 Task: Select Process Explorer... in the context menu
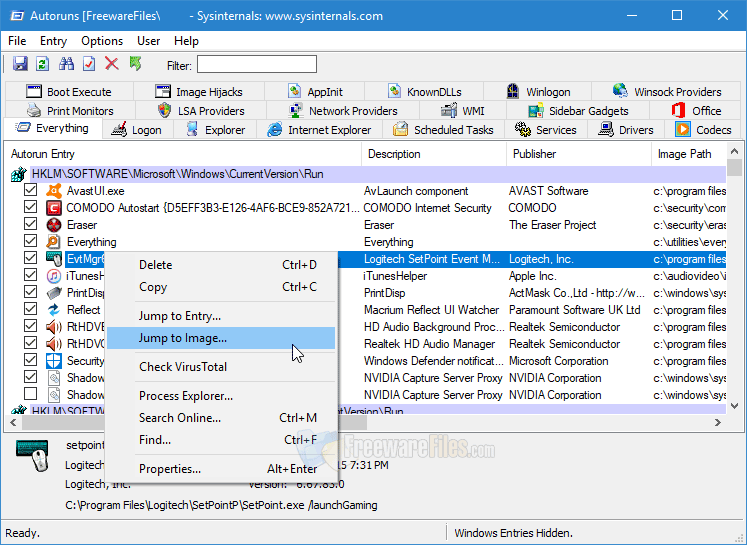pyautogui.click(x=186, y=396)
